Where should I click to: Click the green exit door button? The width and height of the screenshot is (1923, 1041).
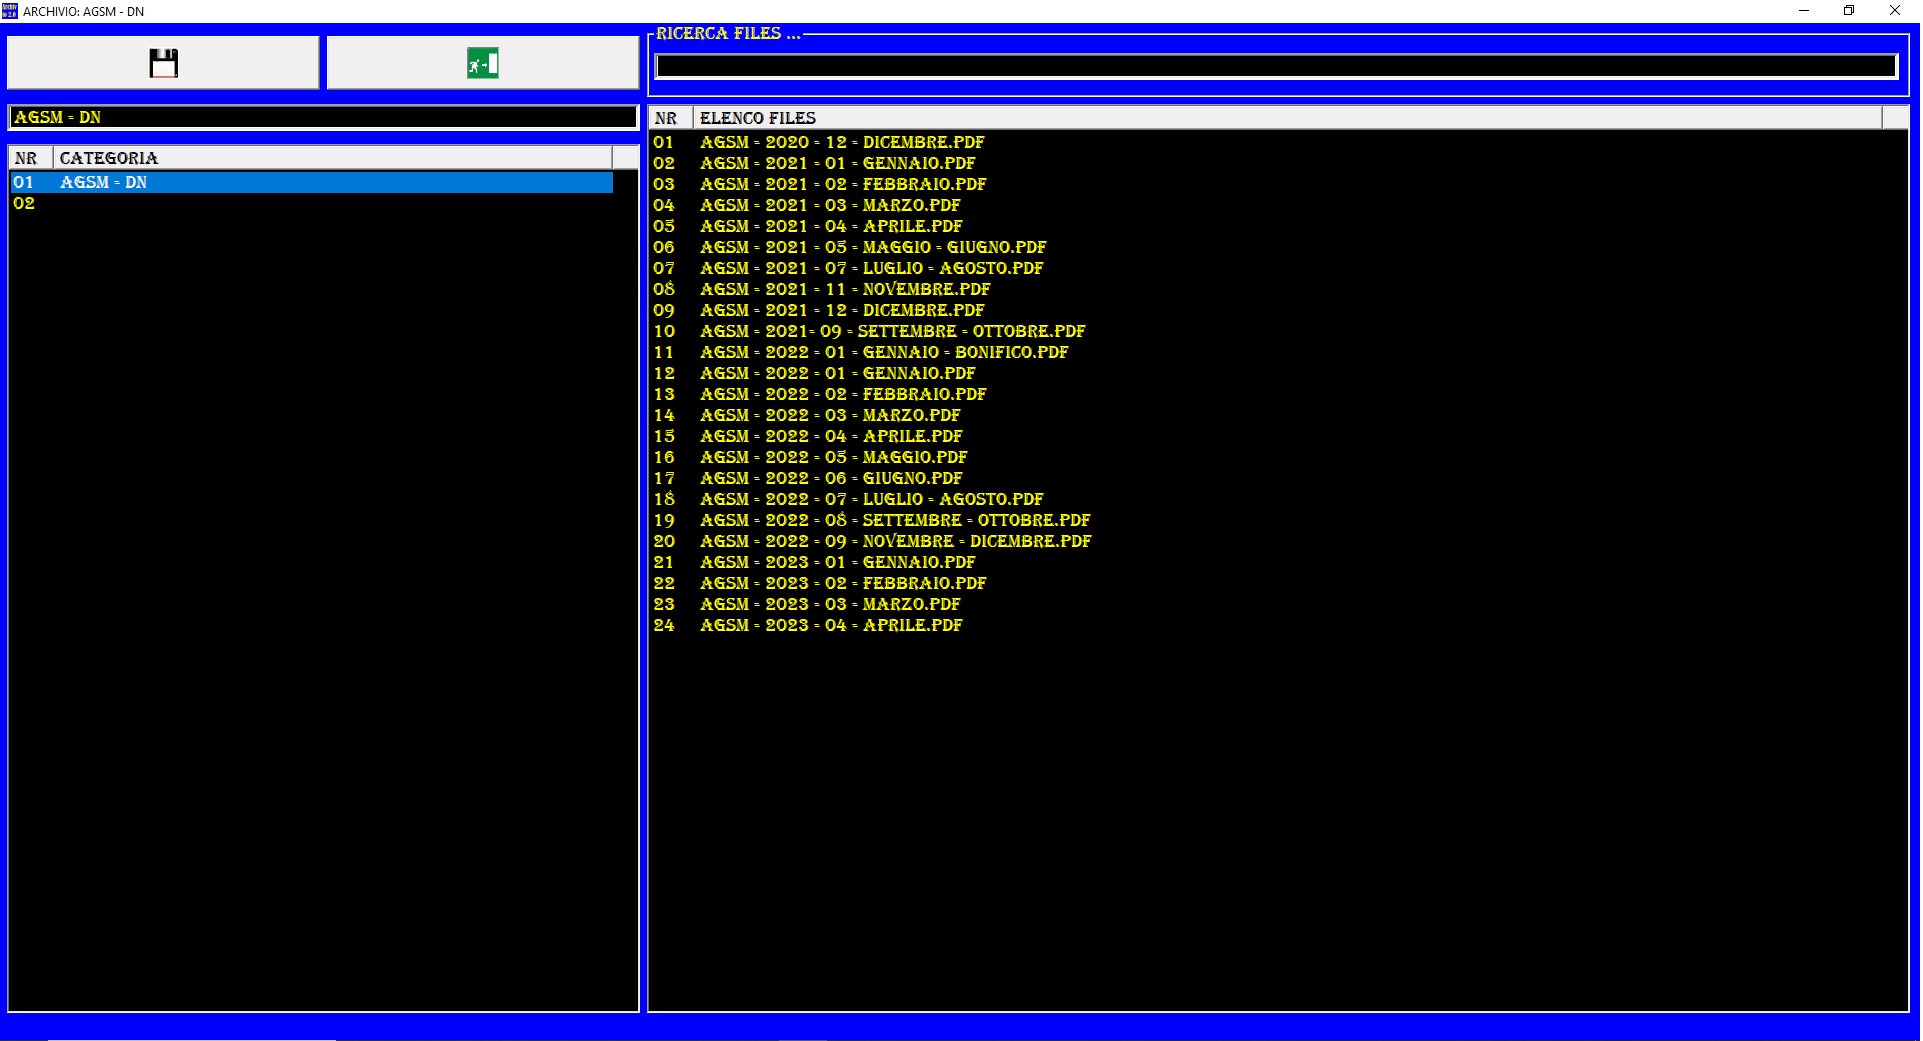click(x=483, y=63)
